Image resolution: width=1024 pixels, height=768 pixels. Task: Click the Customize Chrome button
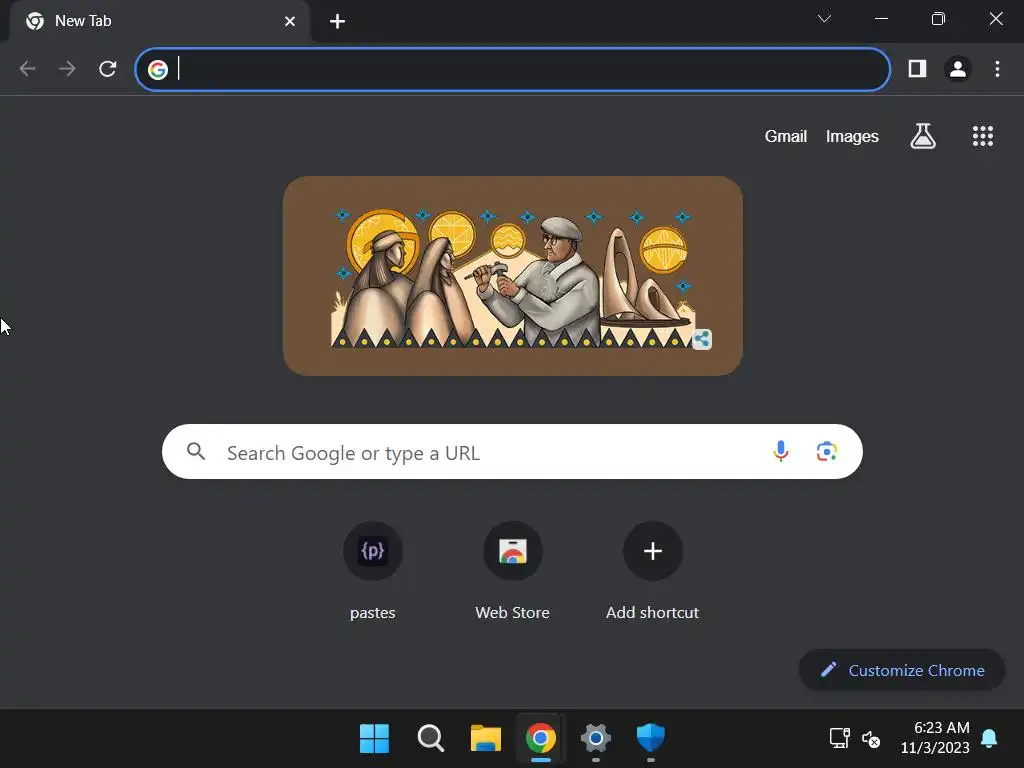(x=902, y=670)
